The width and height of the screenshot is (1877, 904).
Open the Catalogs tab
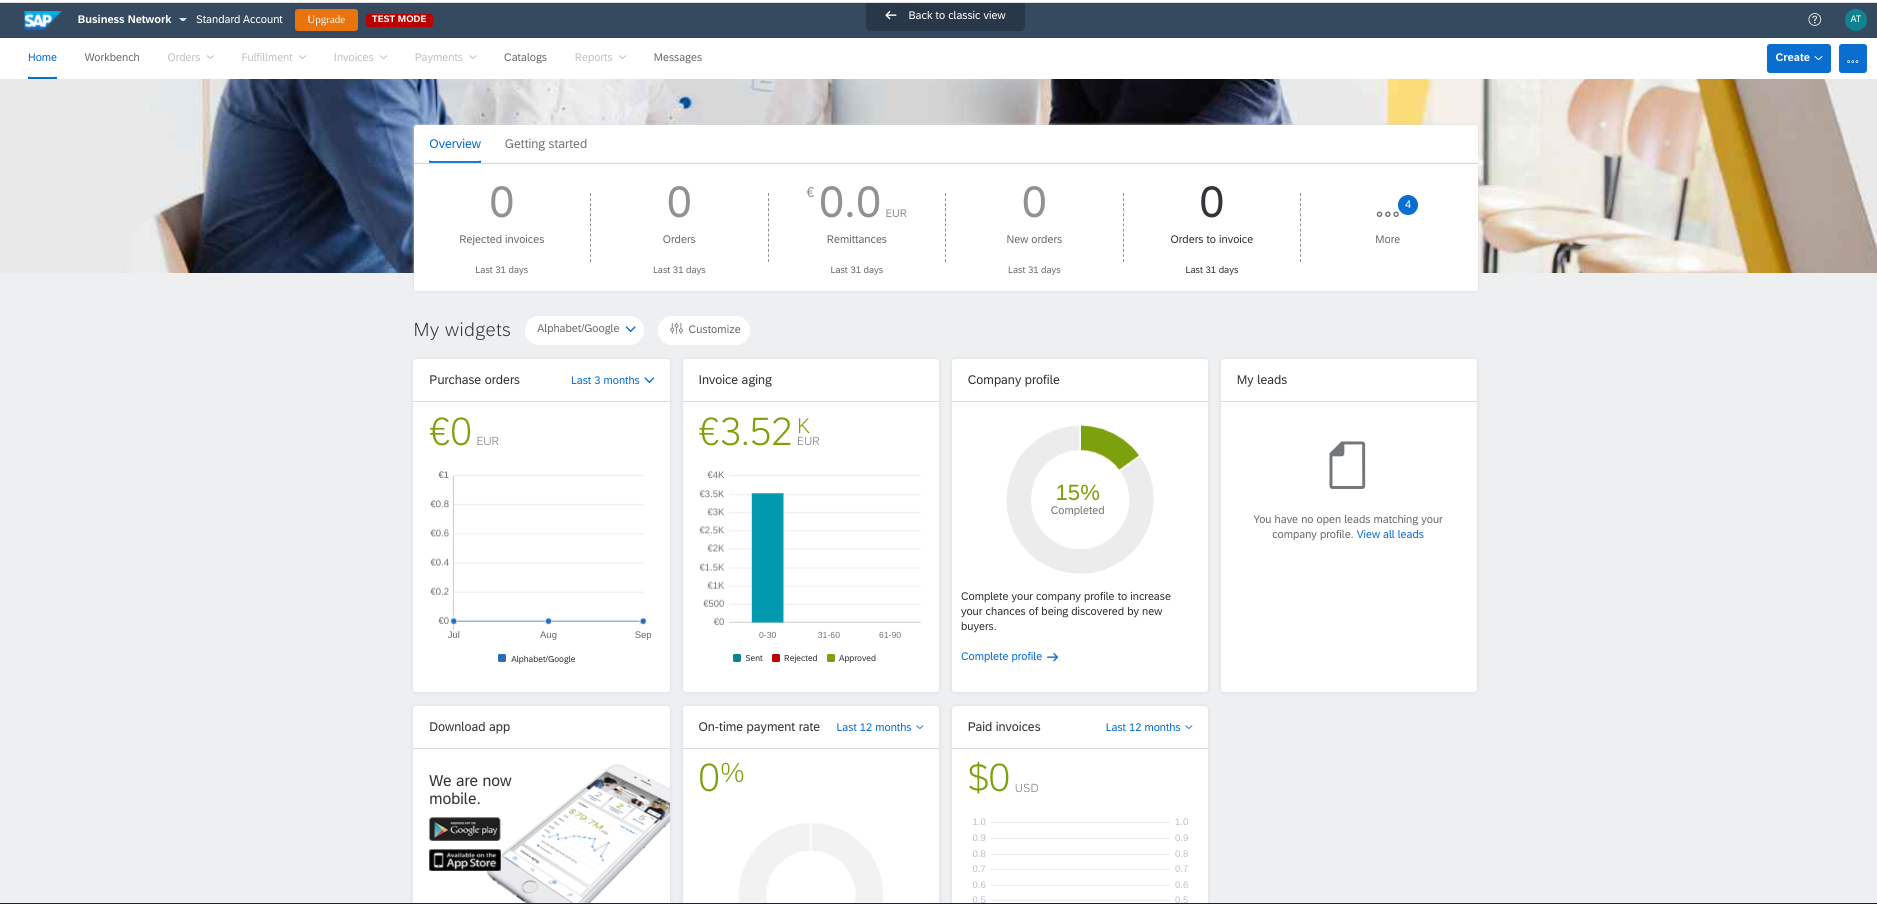pyautogui.click(x=525, y=58)
